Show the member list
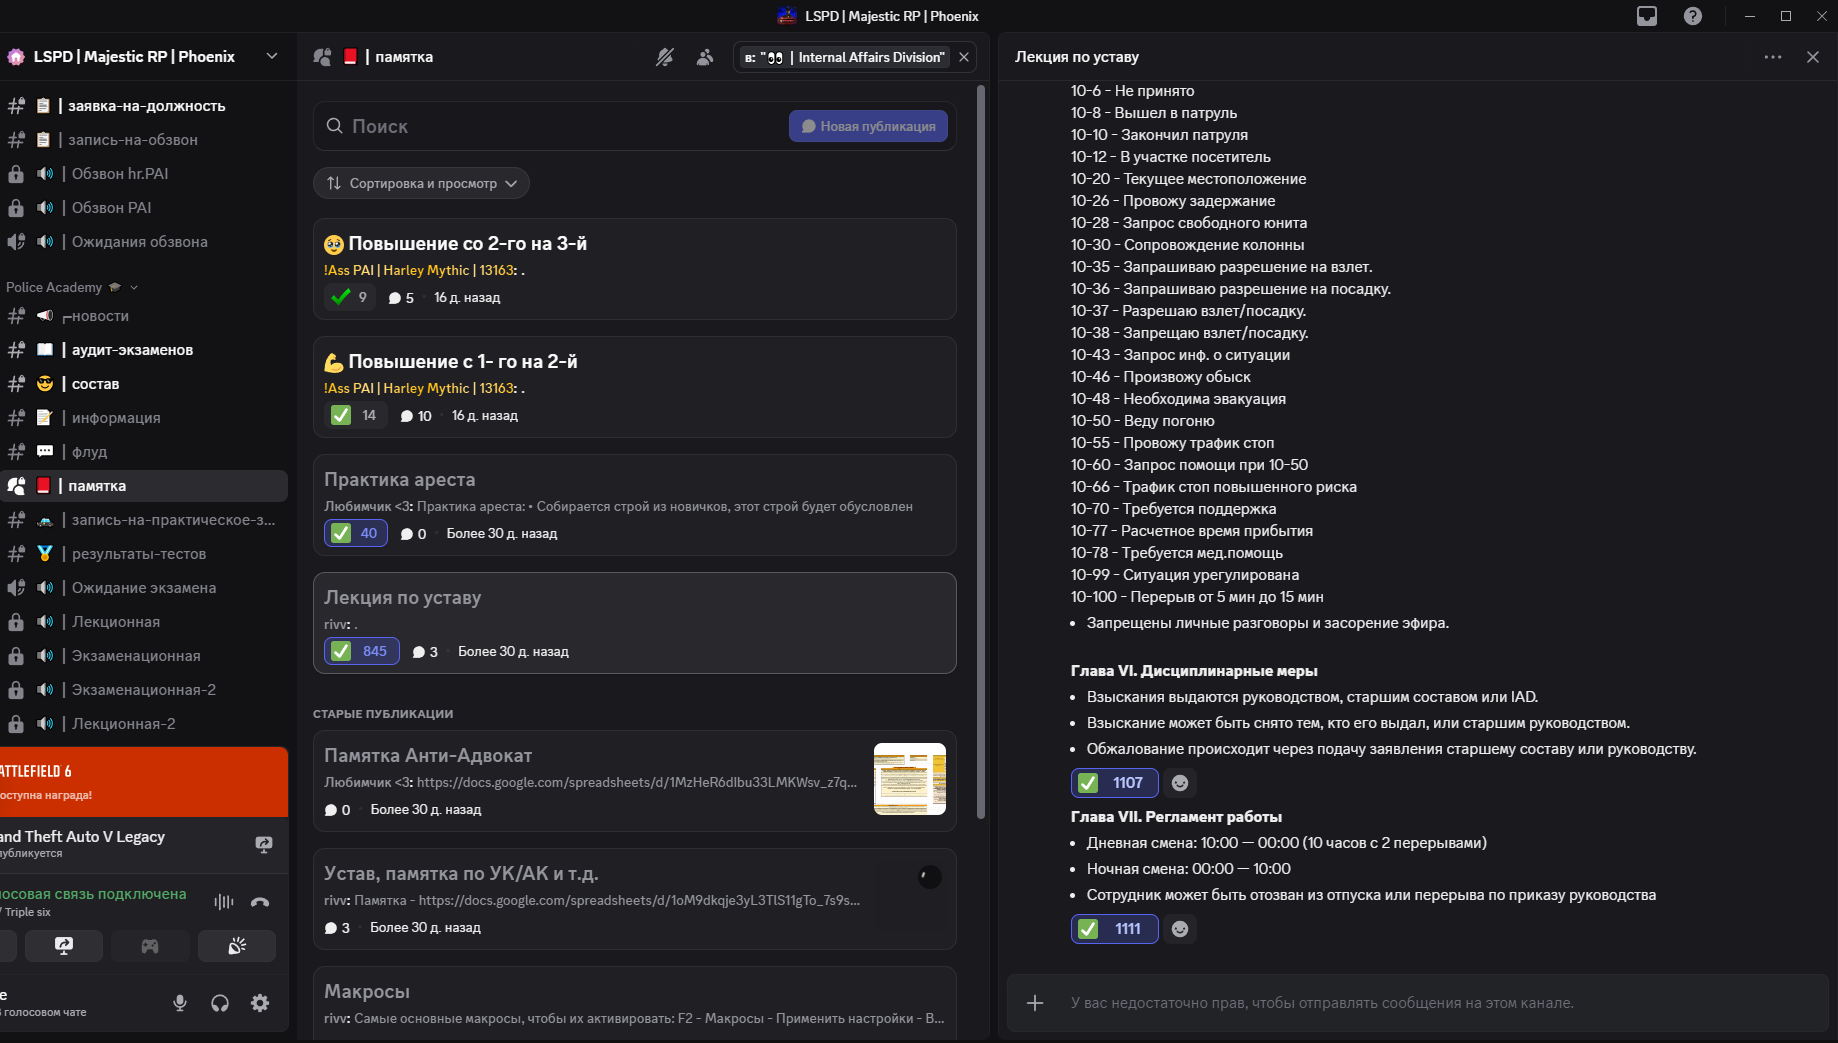This screenshot has height=1043, width=1838. 705,57
